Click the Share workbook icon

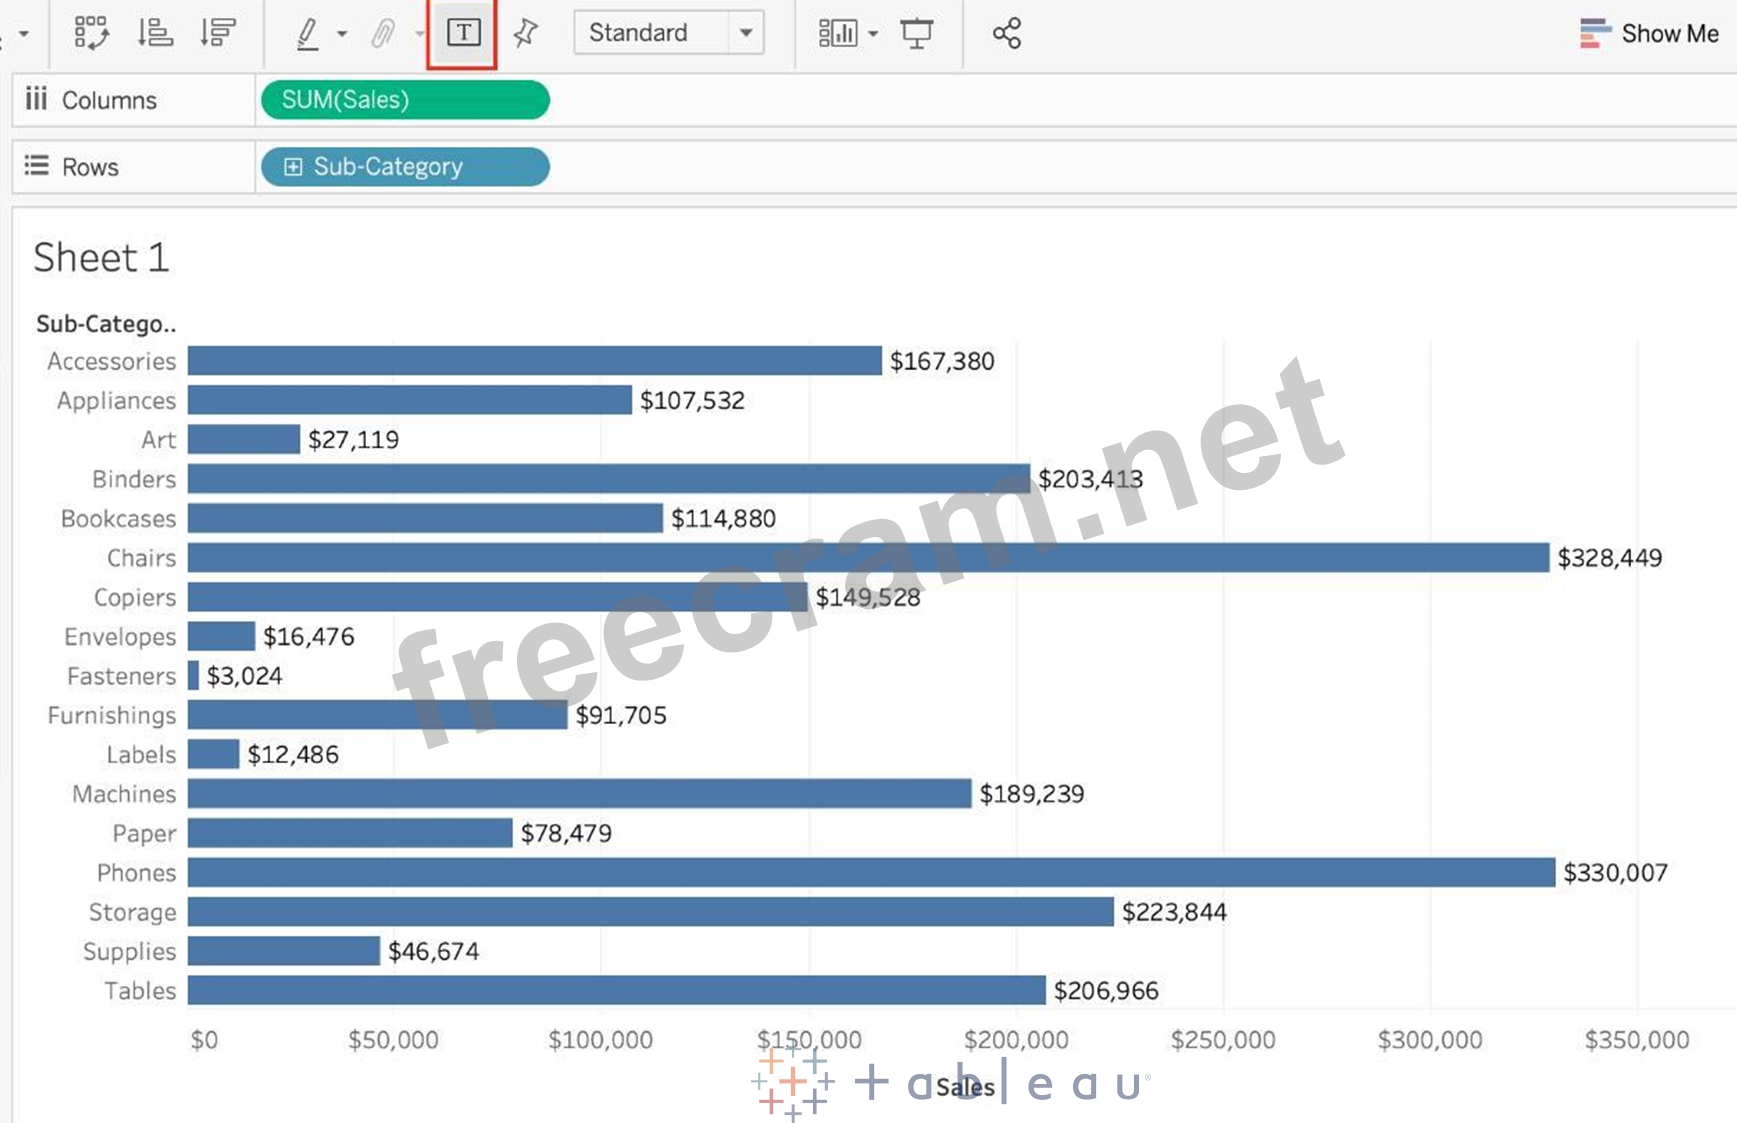[1006, 33]
